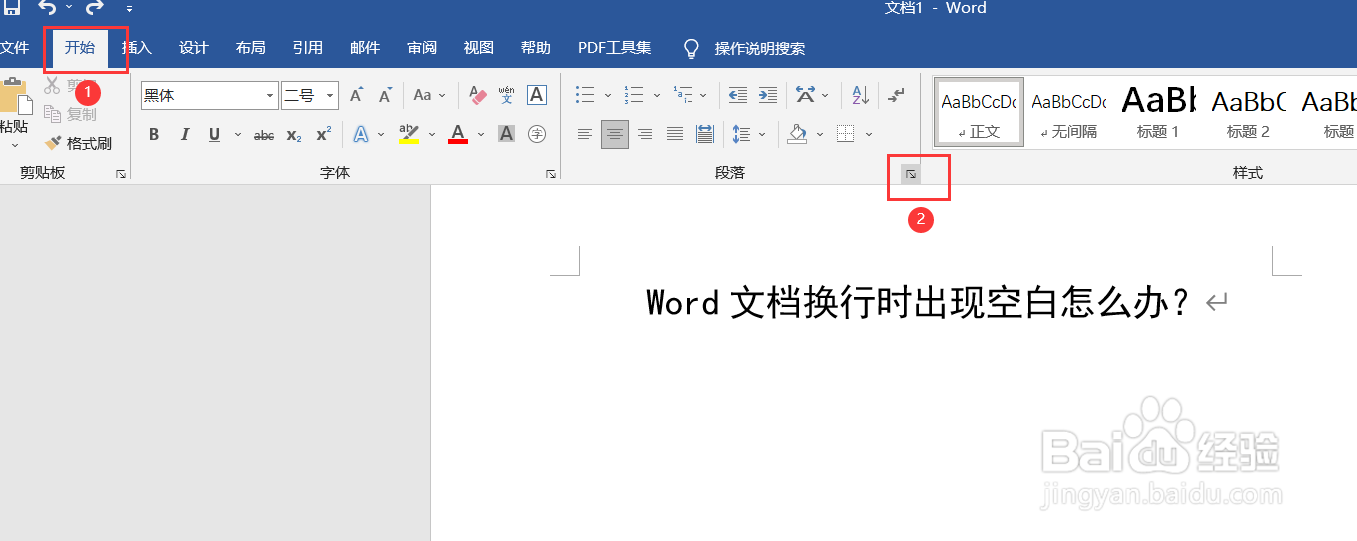Open the 文件 (File) tab
The height and width of the screenshot is (541, 1357).
click(14, 48)
